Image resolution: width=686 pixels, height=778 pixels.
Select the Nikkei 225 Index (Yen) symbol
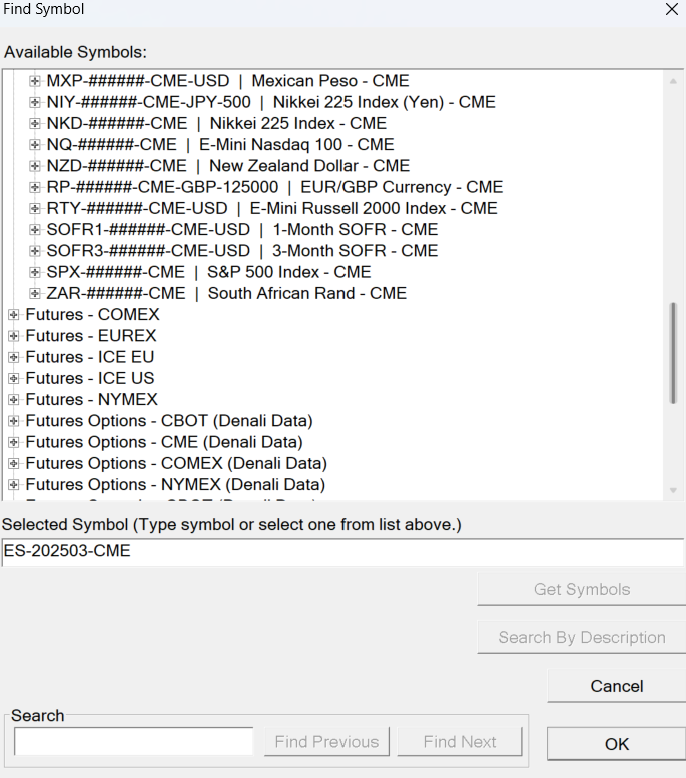(270, 102)
